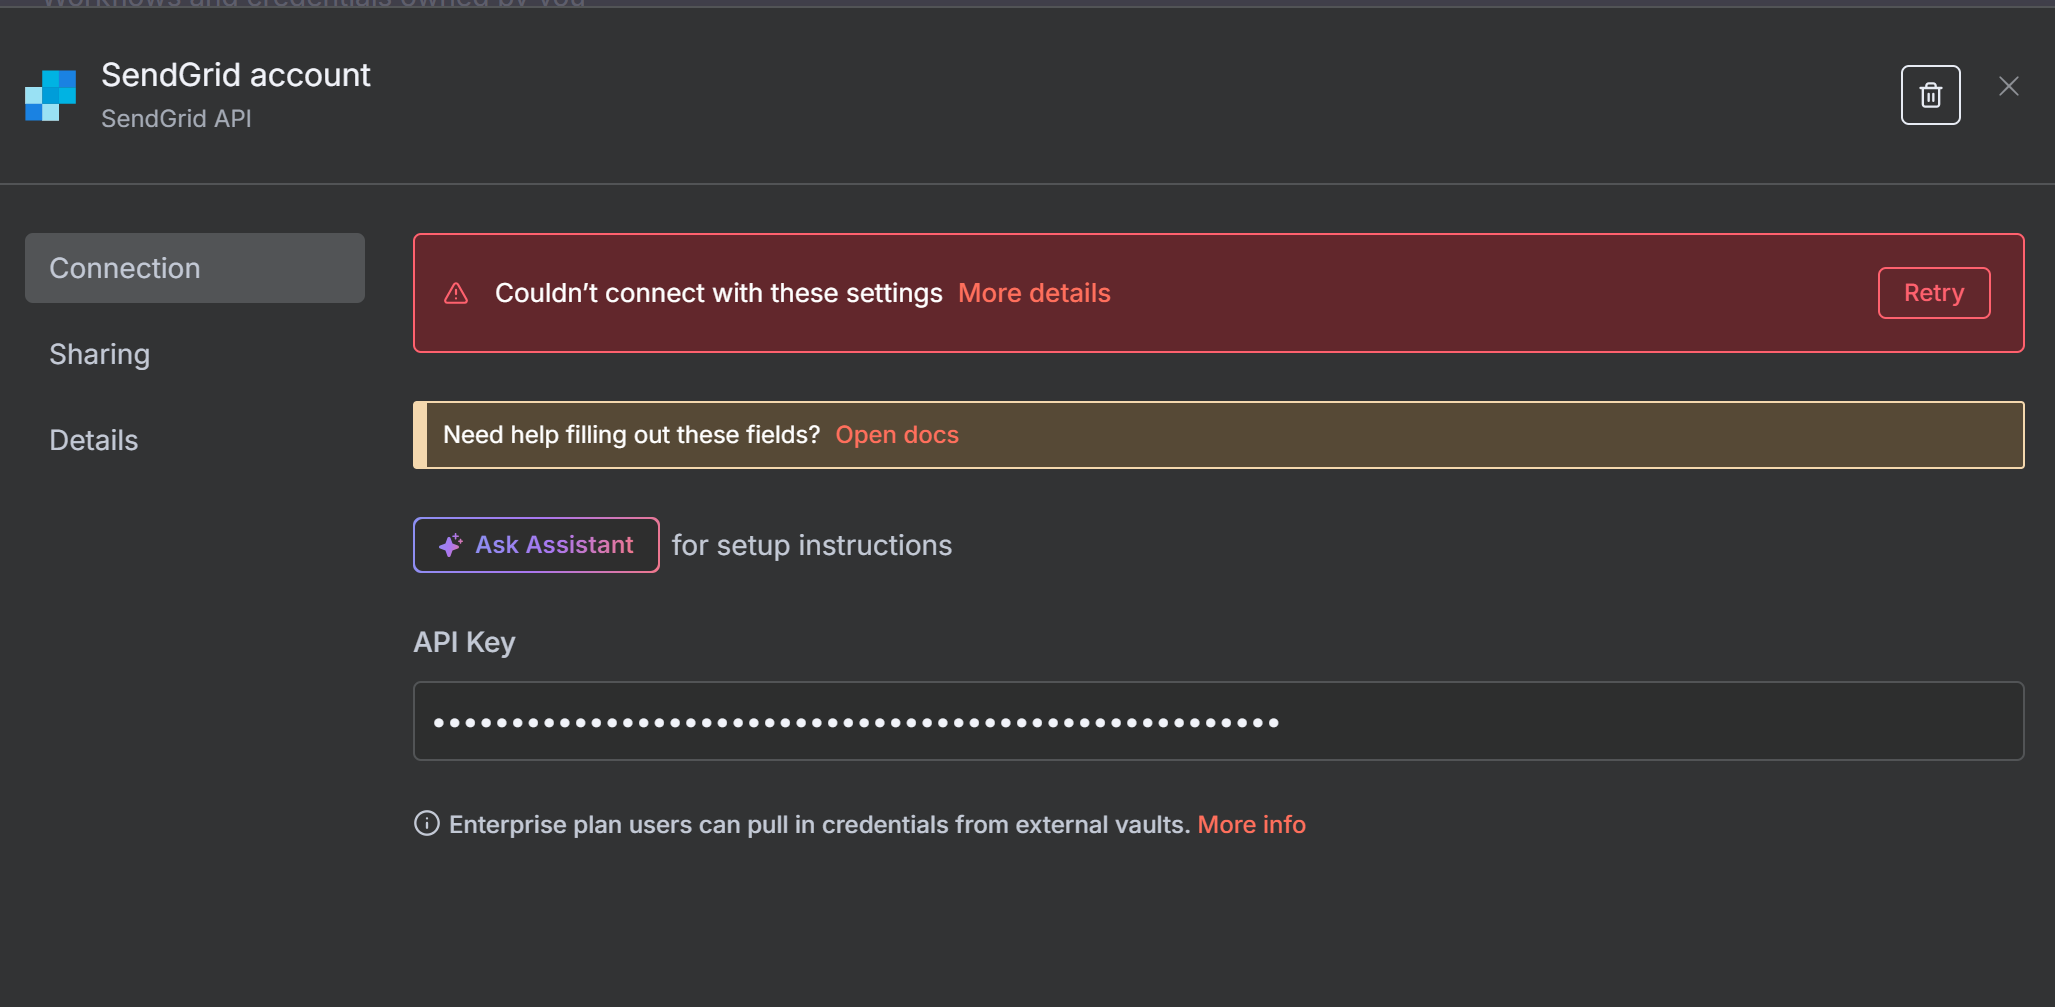The height and width of the screenshot is (1007, 2055).
Task: Go to the Details tab
Action: coord(94,440)
